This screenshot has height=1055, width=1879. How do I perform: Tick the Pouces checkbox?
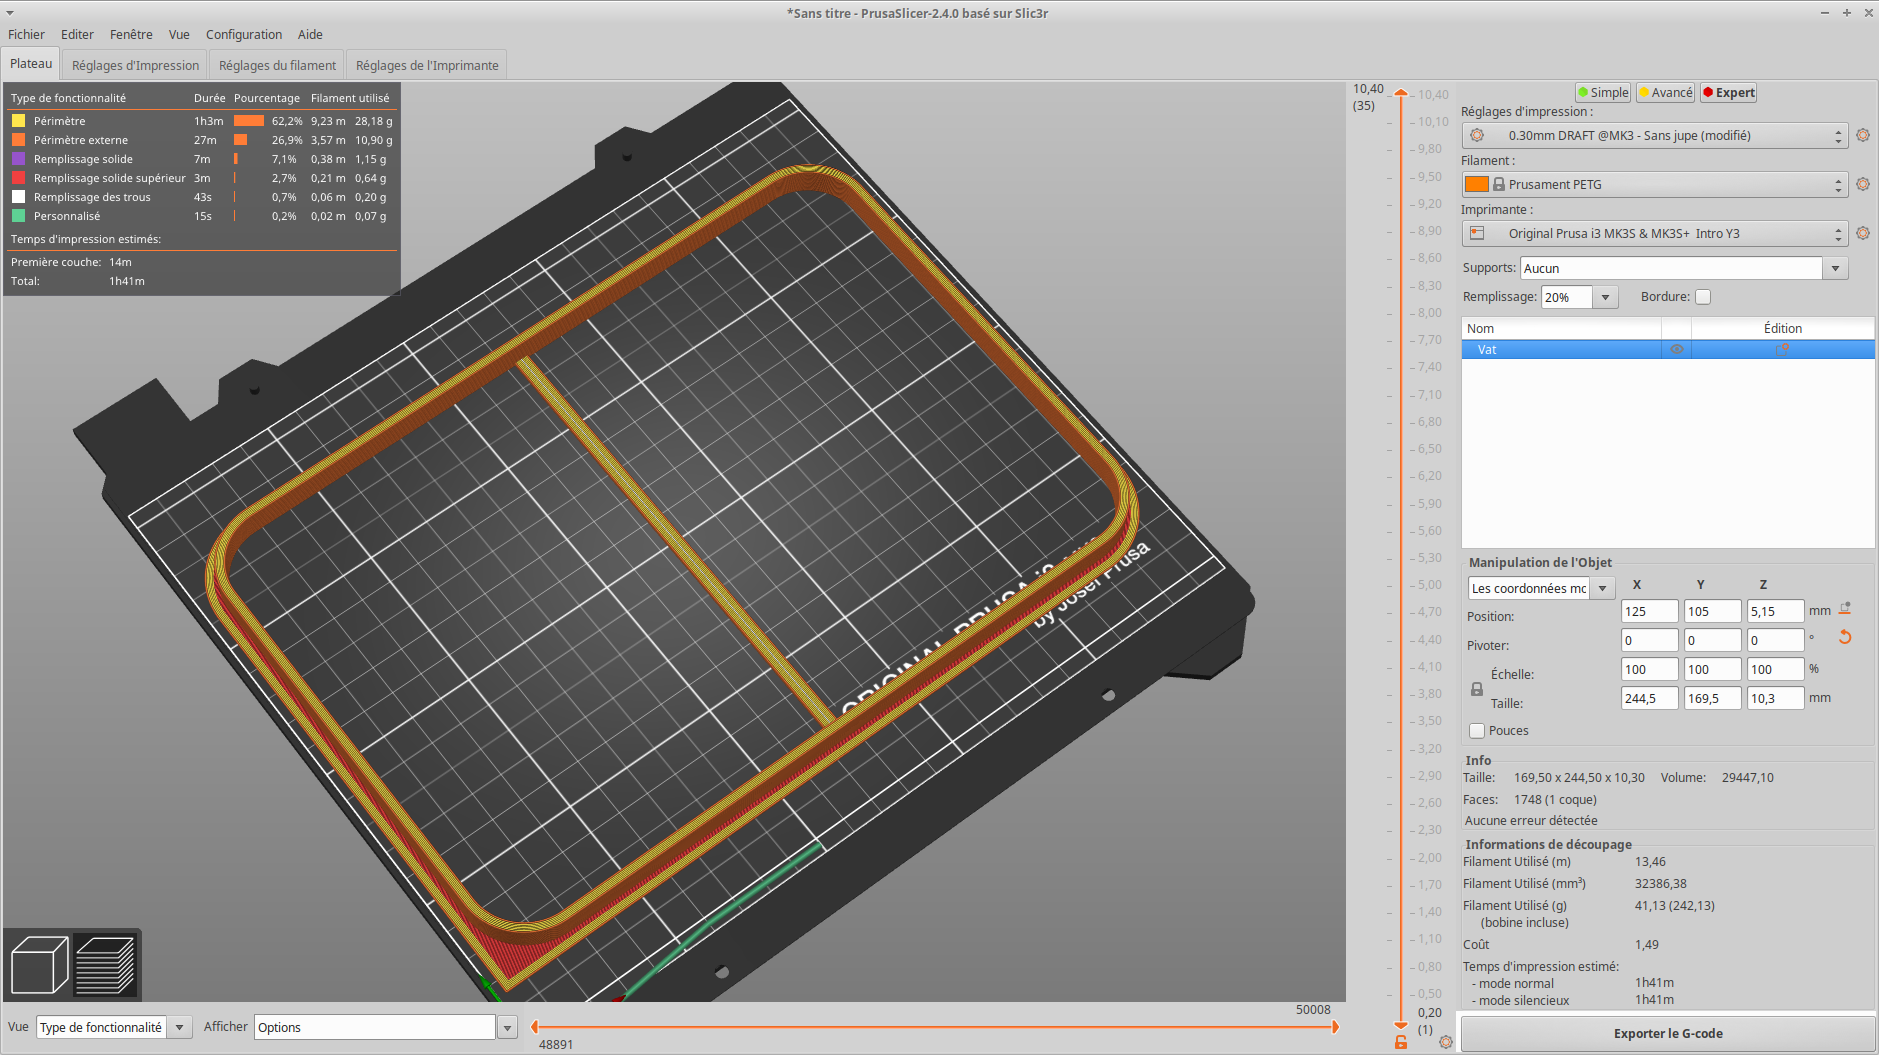[x=1477, y=731]
